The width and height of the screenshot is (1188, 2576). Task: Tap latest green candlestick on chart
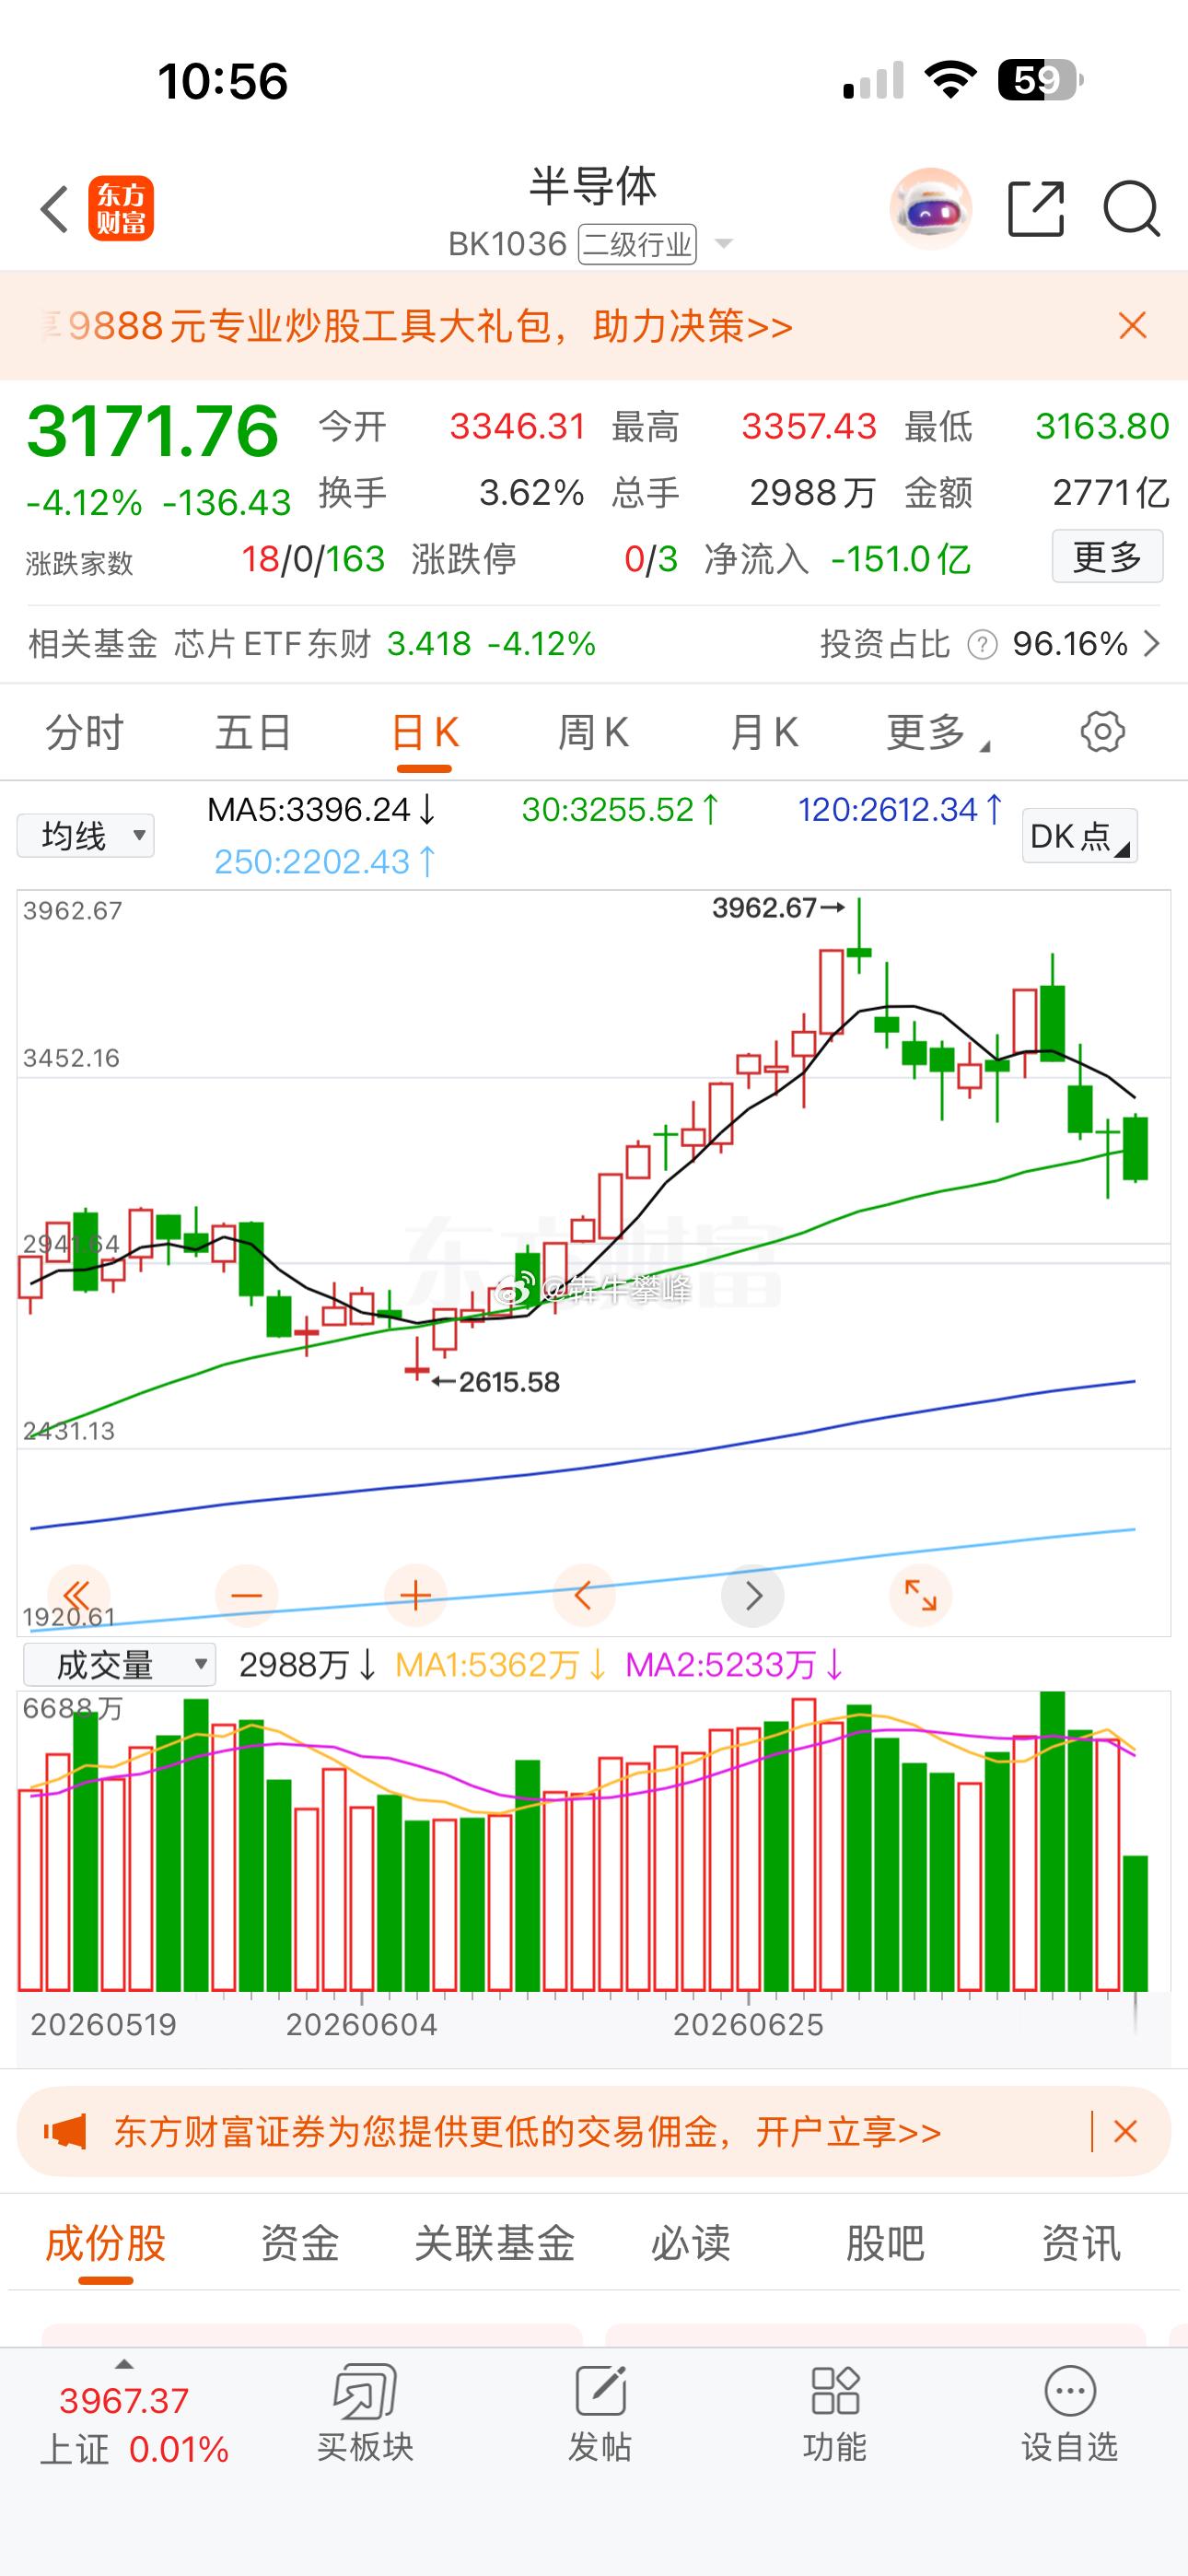[x=1135, y=1148]
